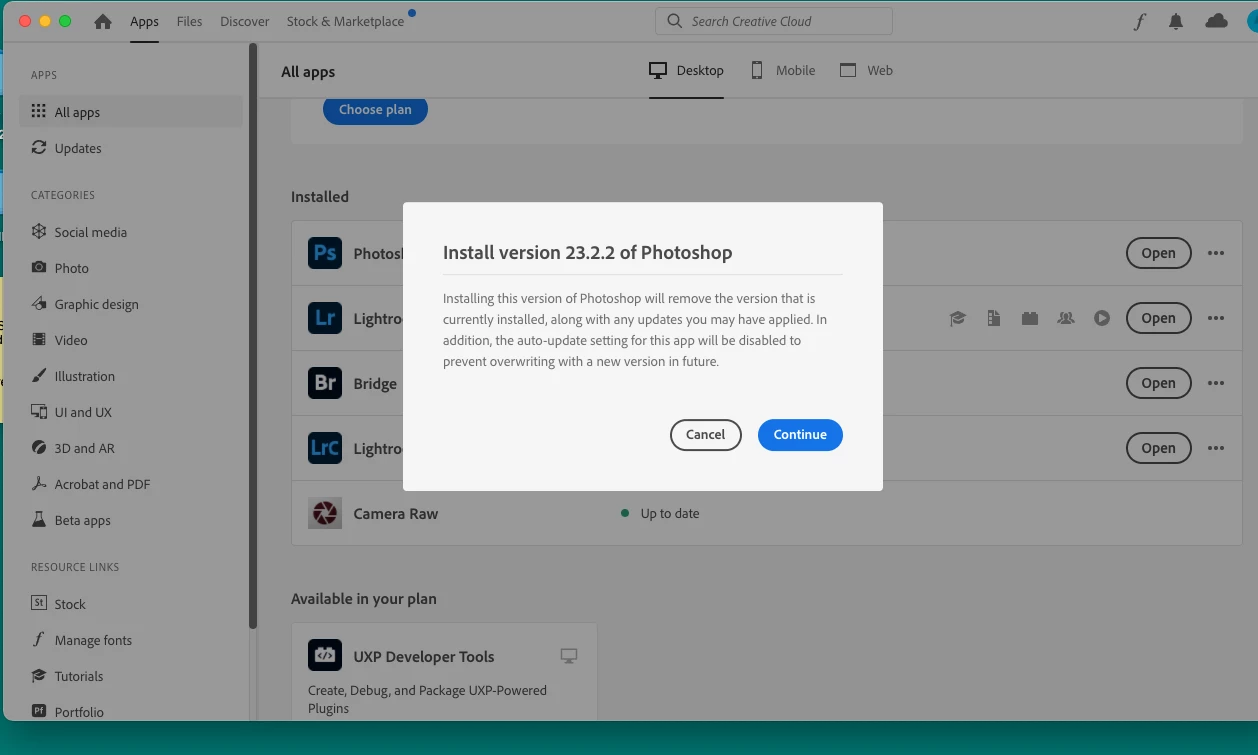Click the search magnifier icon
The image size is (1258, 755).
pyautogui.click(x=674, y=21)
